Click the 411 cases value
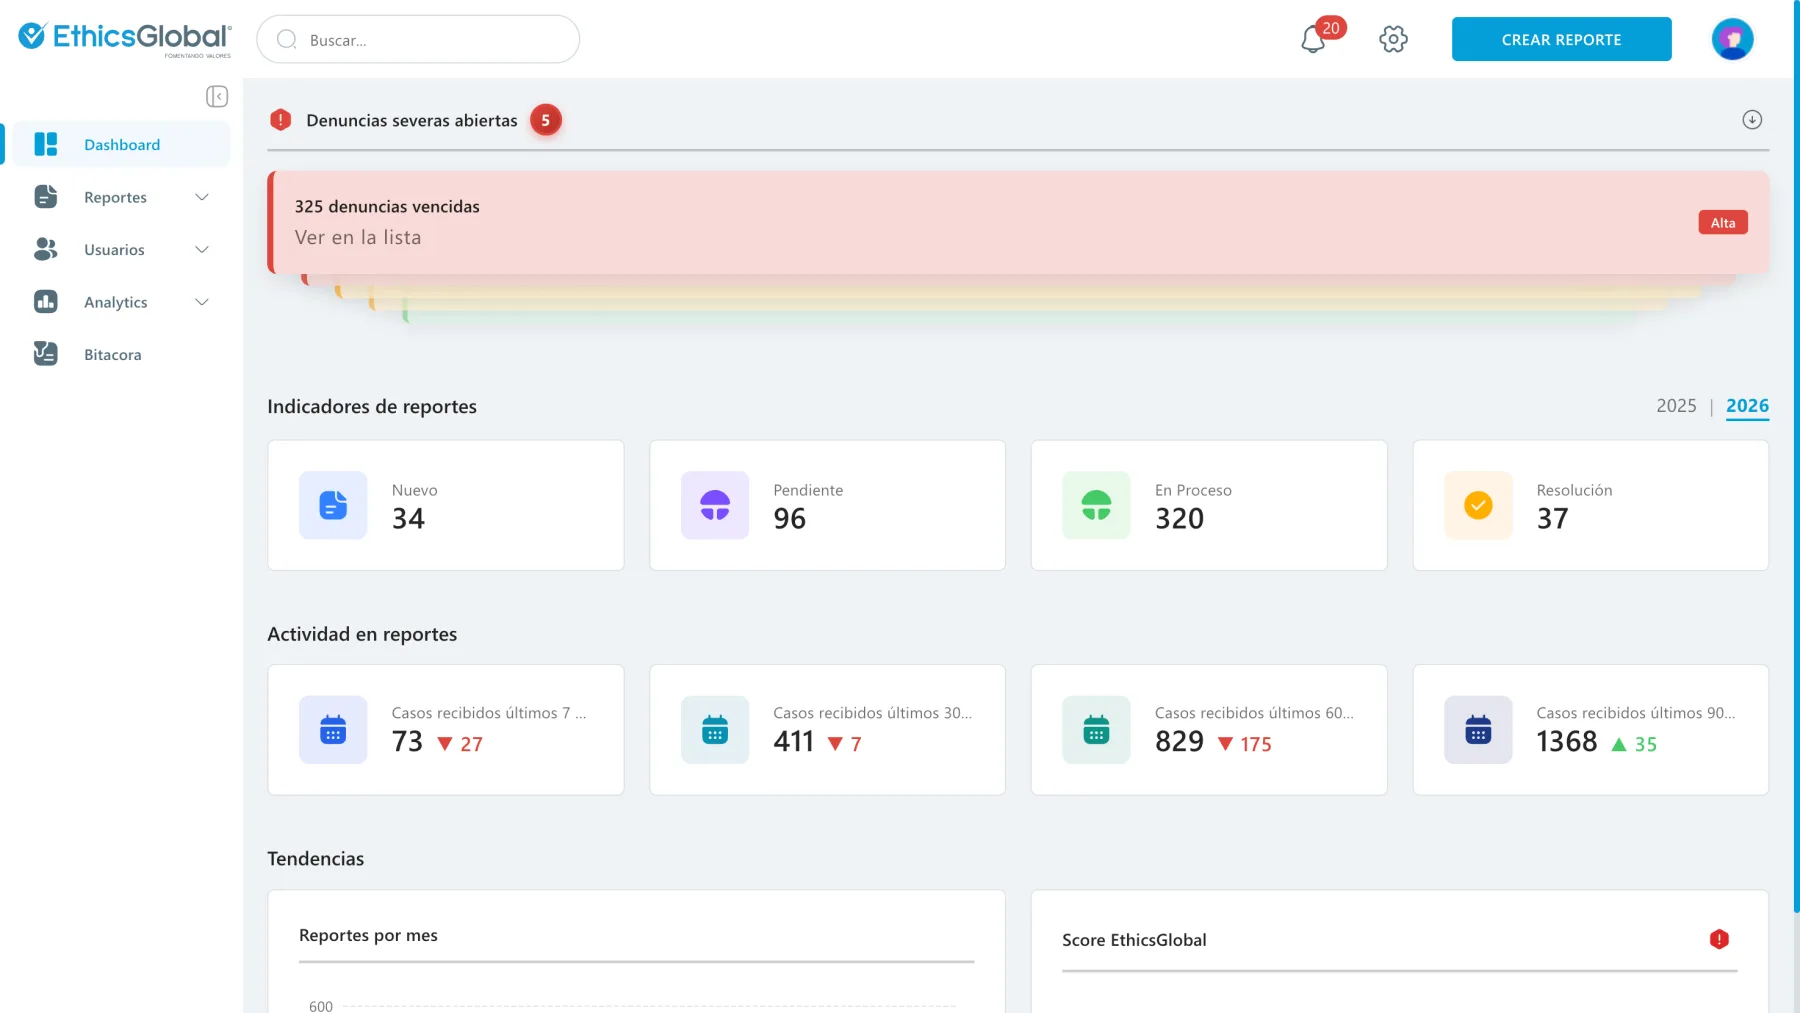The width and height of the screenshot is (1800, 1013). (x=794, y=742)
